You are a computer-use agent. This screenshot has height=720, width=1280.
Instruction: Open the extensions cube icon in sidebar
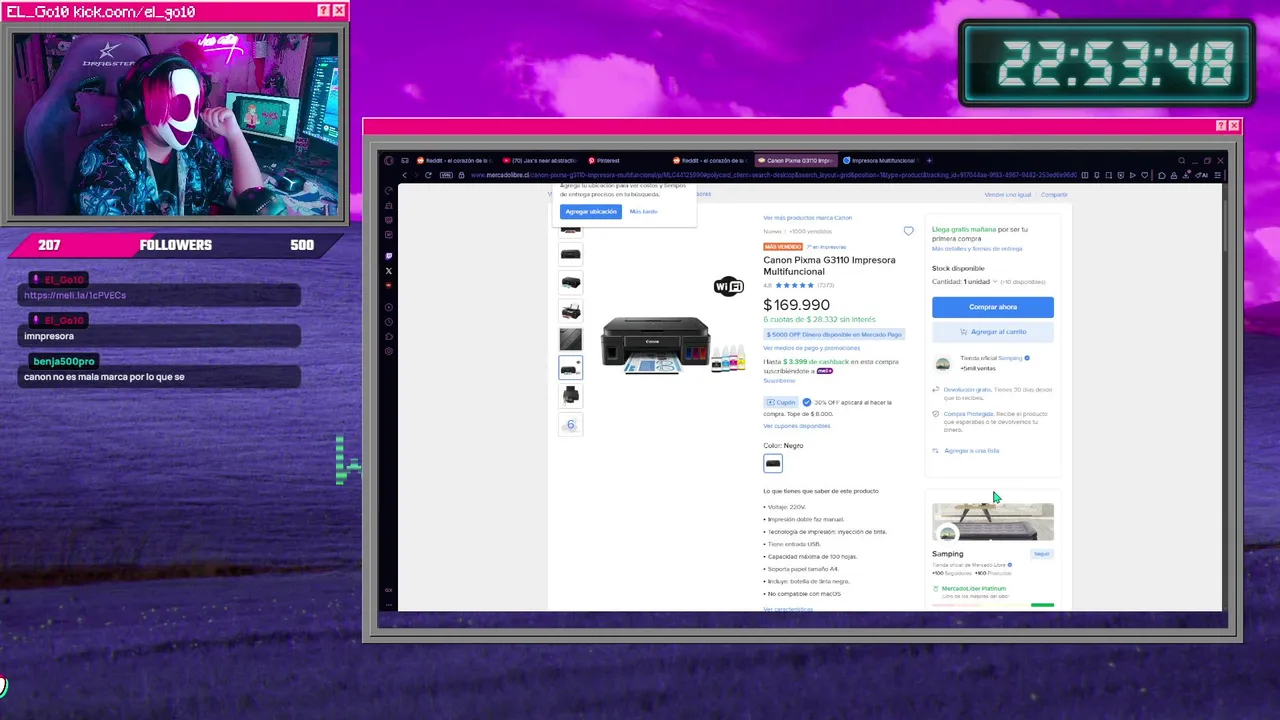389,336
